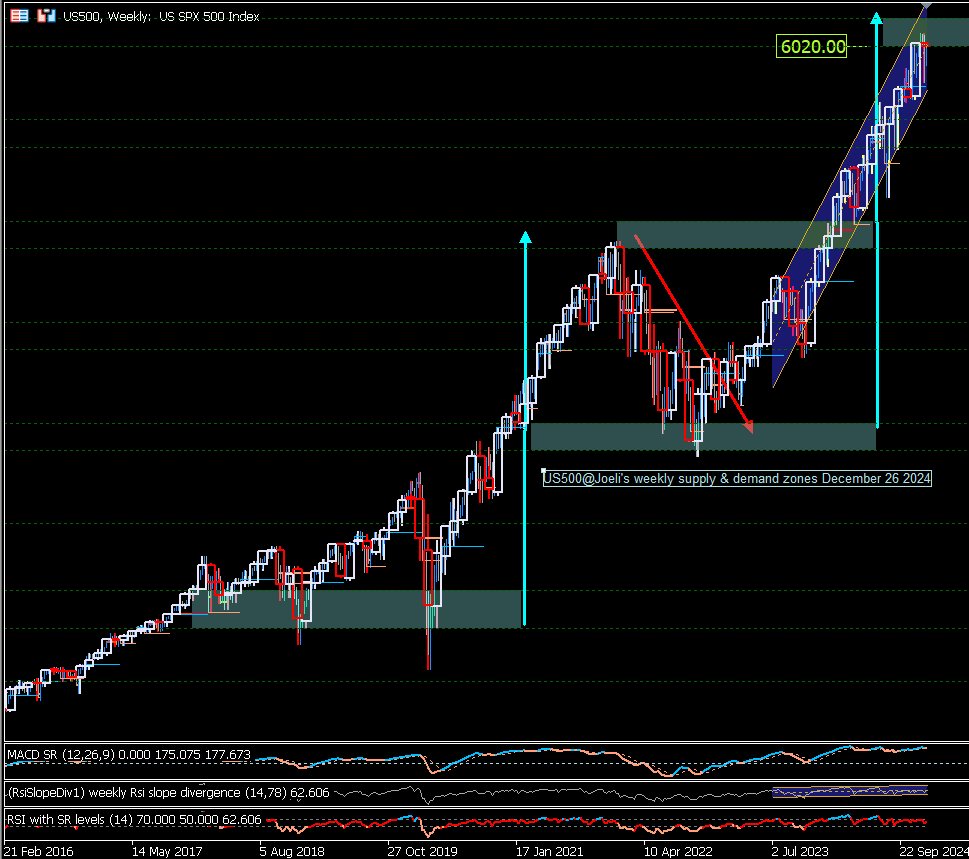Click the red arrowhead near the 2022 low
The height and width of the screenshot is (859, 969).
(748, 425)
